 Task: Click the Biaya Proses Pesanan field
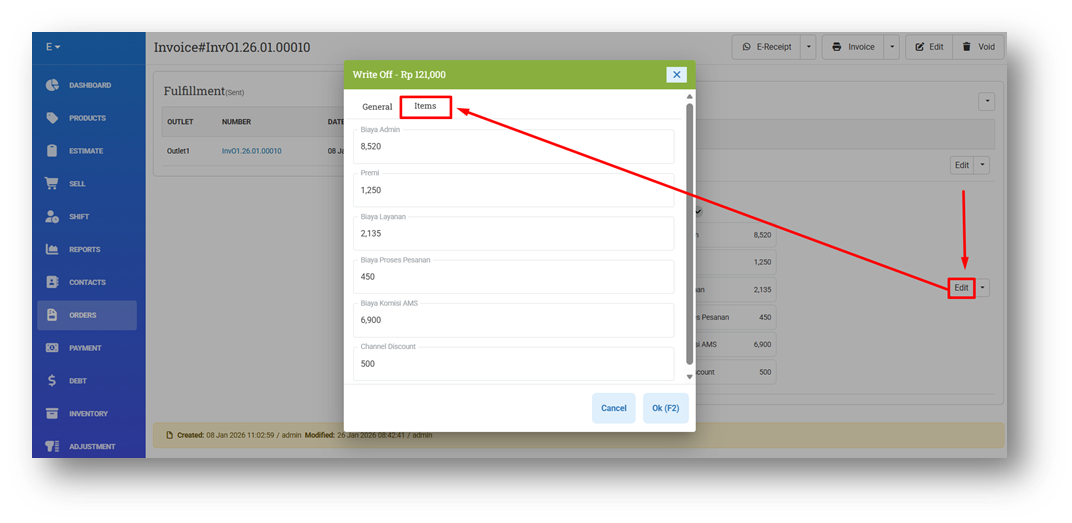tap(513, 277)
